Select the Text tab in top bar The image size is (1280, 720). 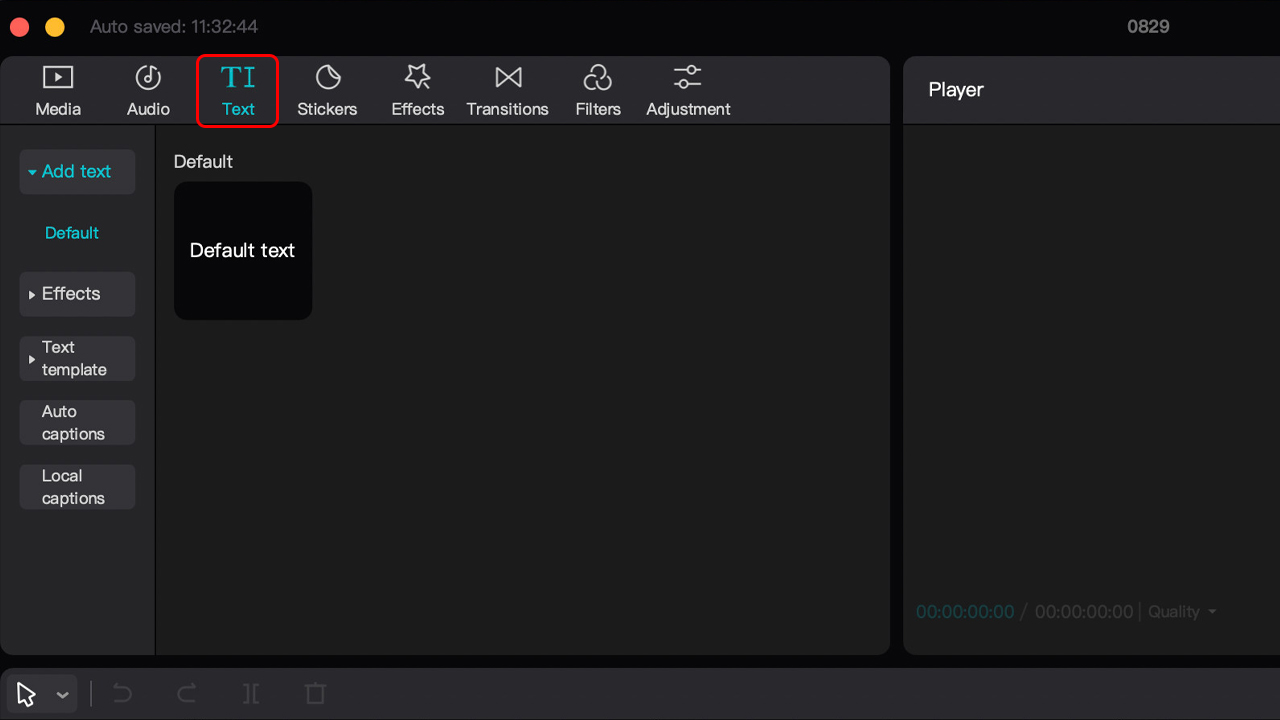click(238, 91)
